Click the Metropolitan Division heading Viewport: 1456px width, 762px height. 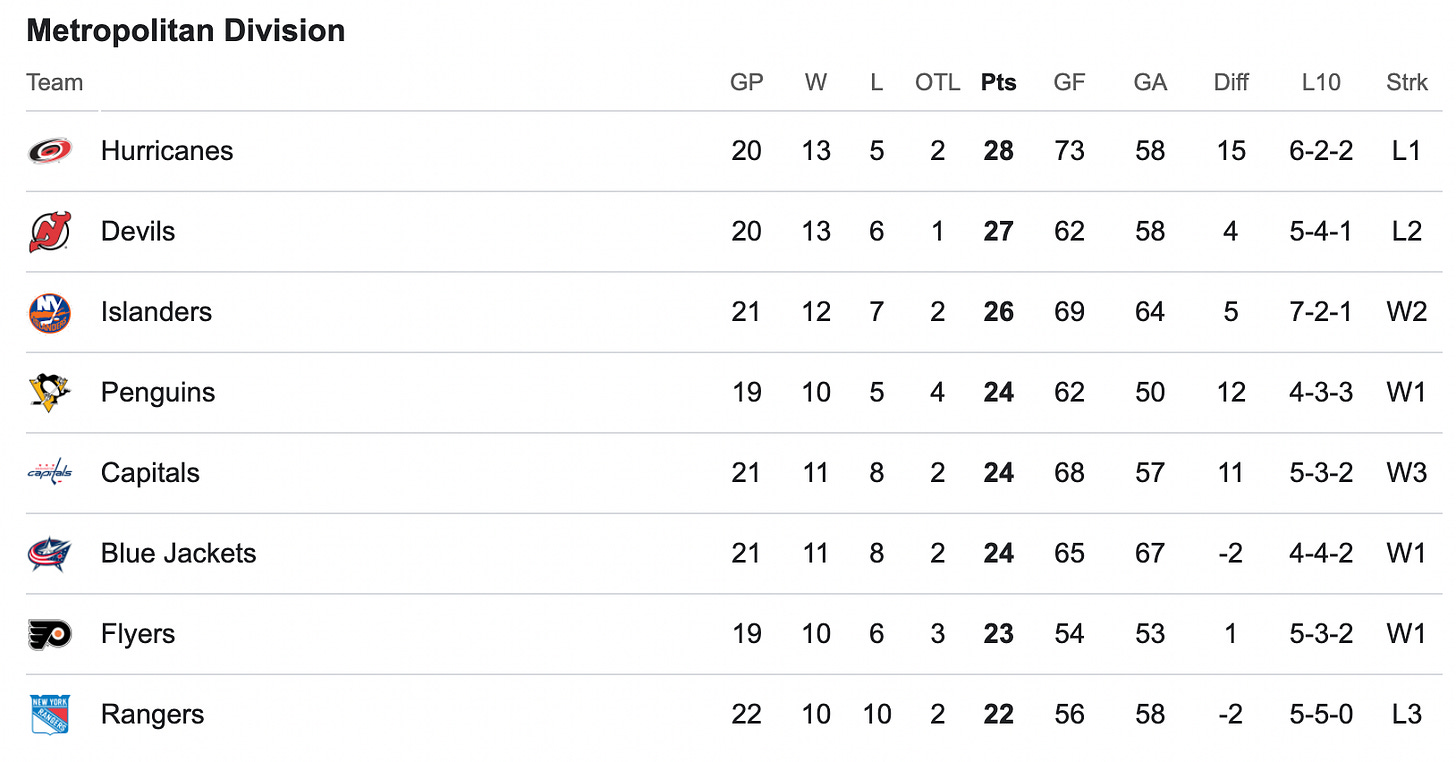coord(186,31)
